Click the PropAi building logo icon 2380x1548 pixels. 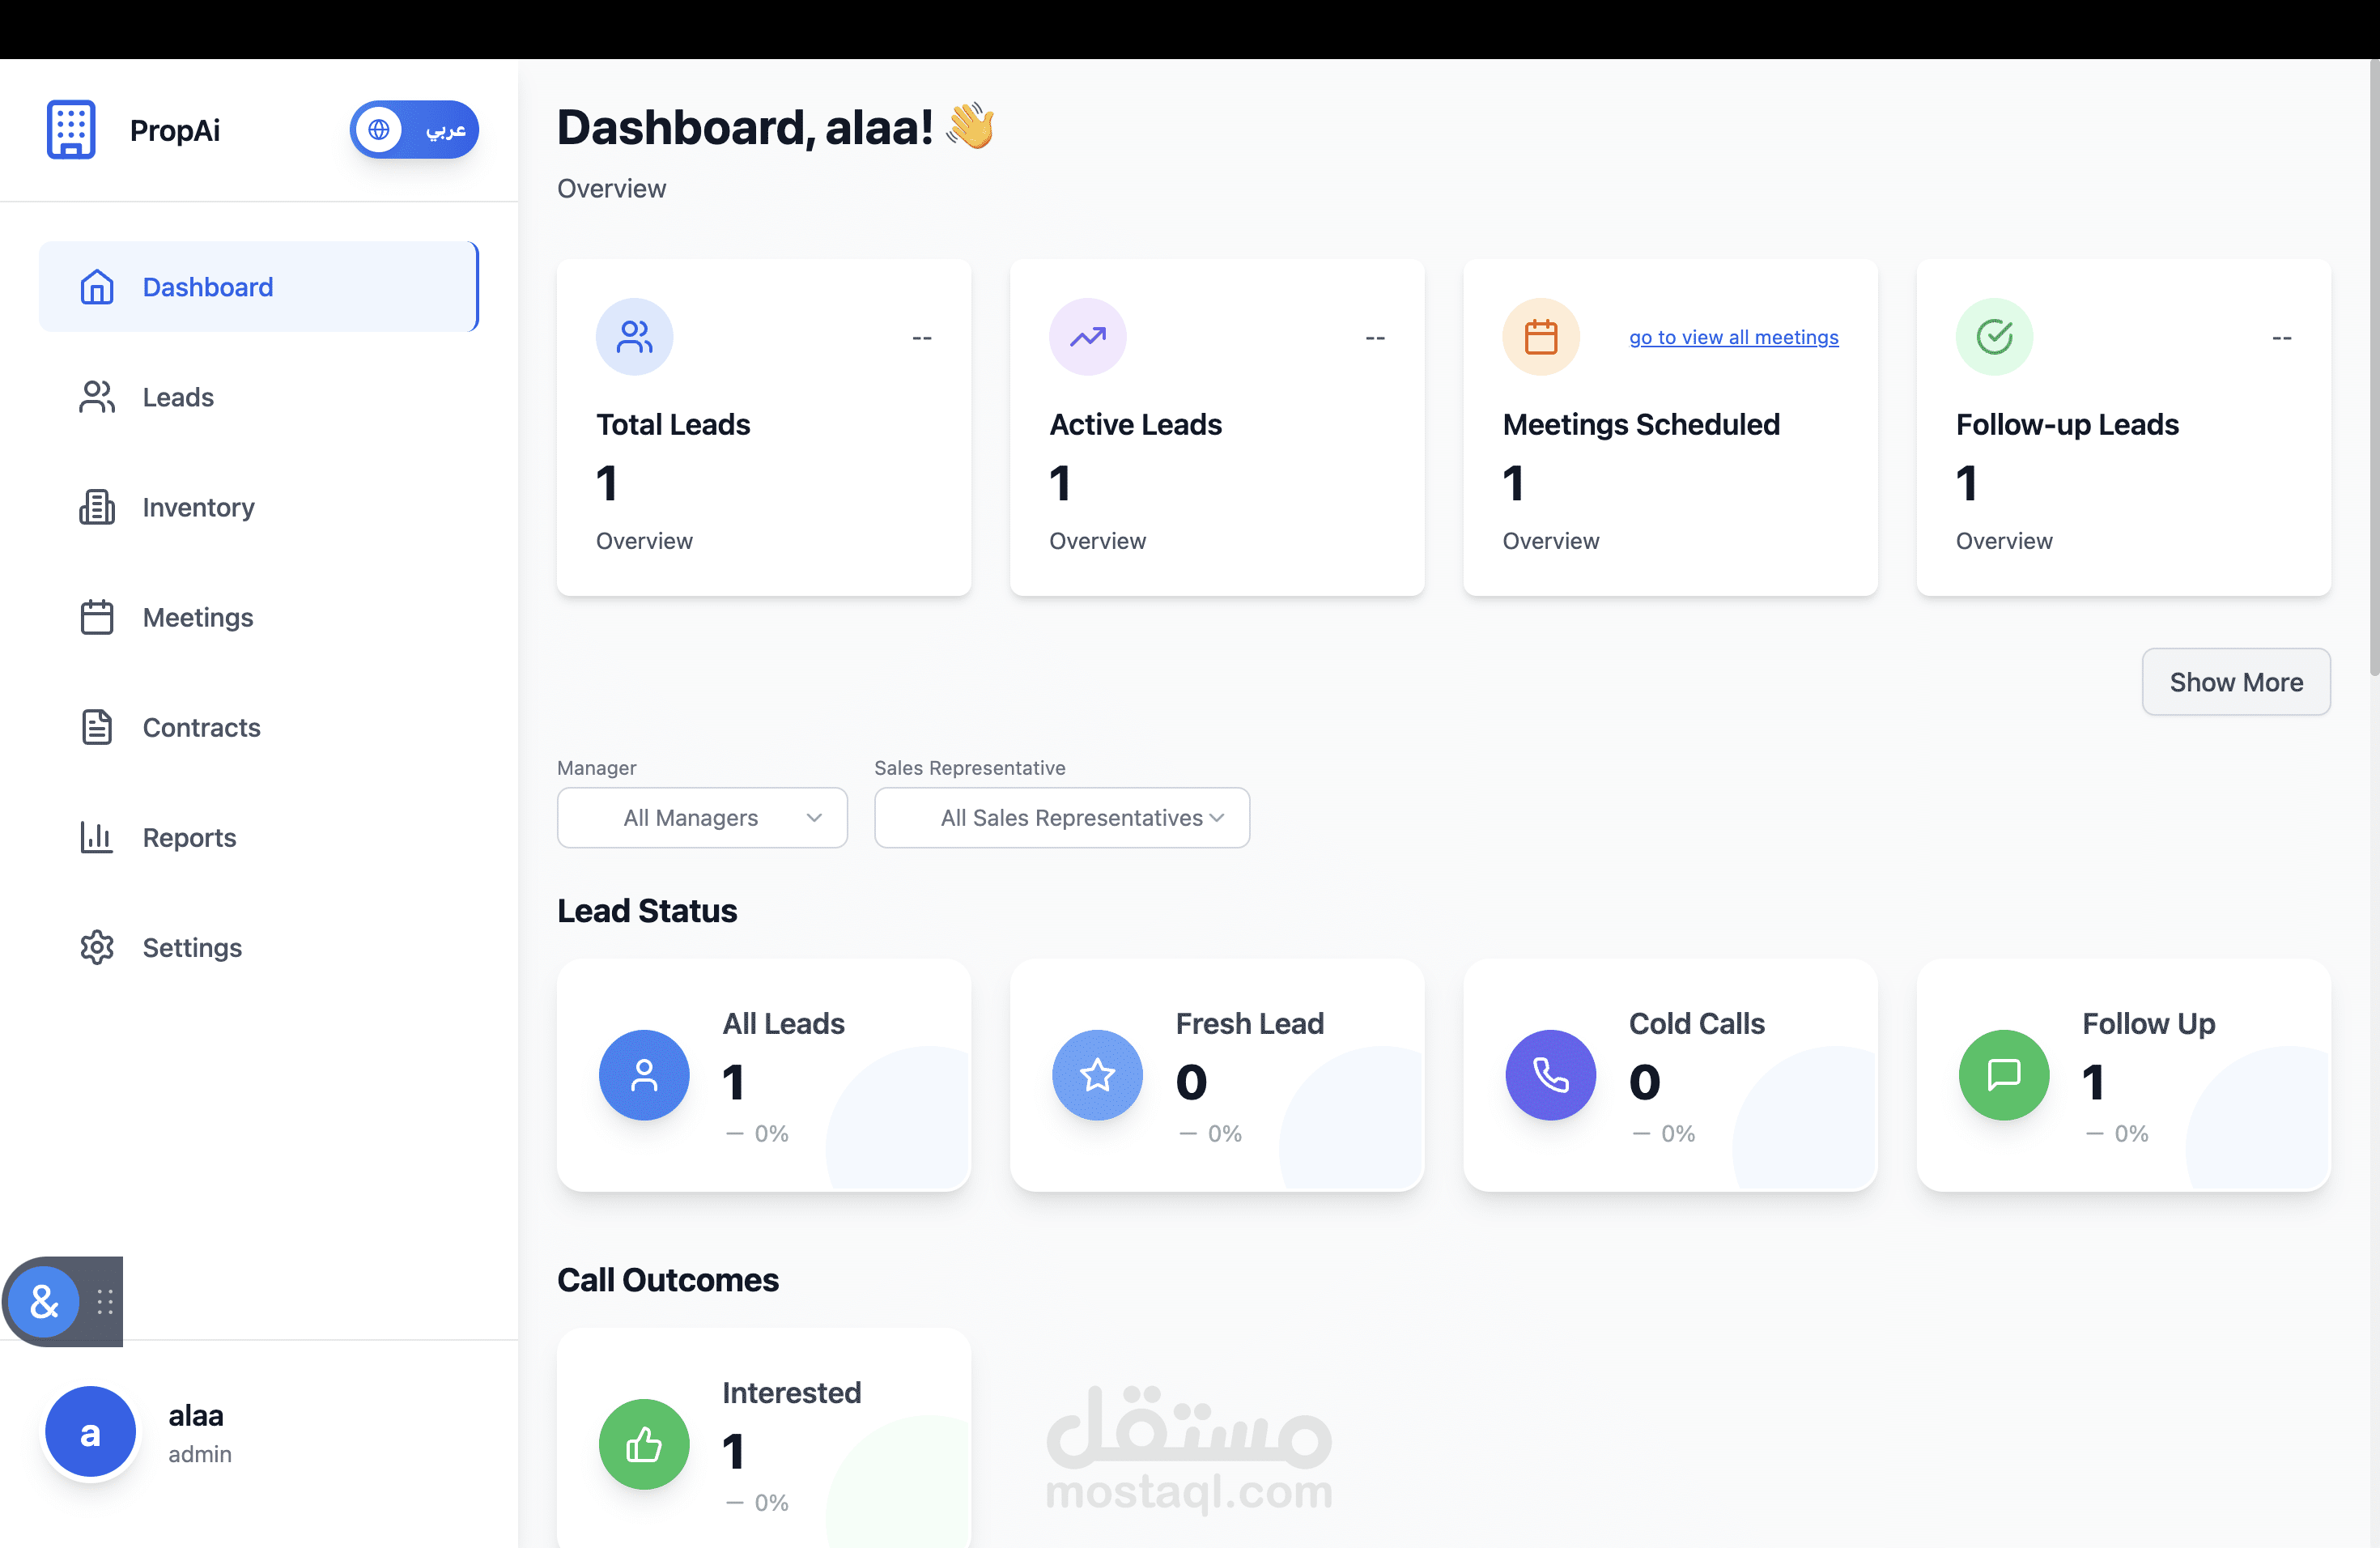coord(71,130)
